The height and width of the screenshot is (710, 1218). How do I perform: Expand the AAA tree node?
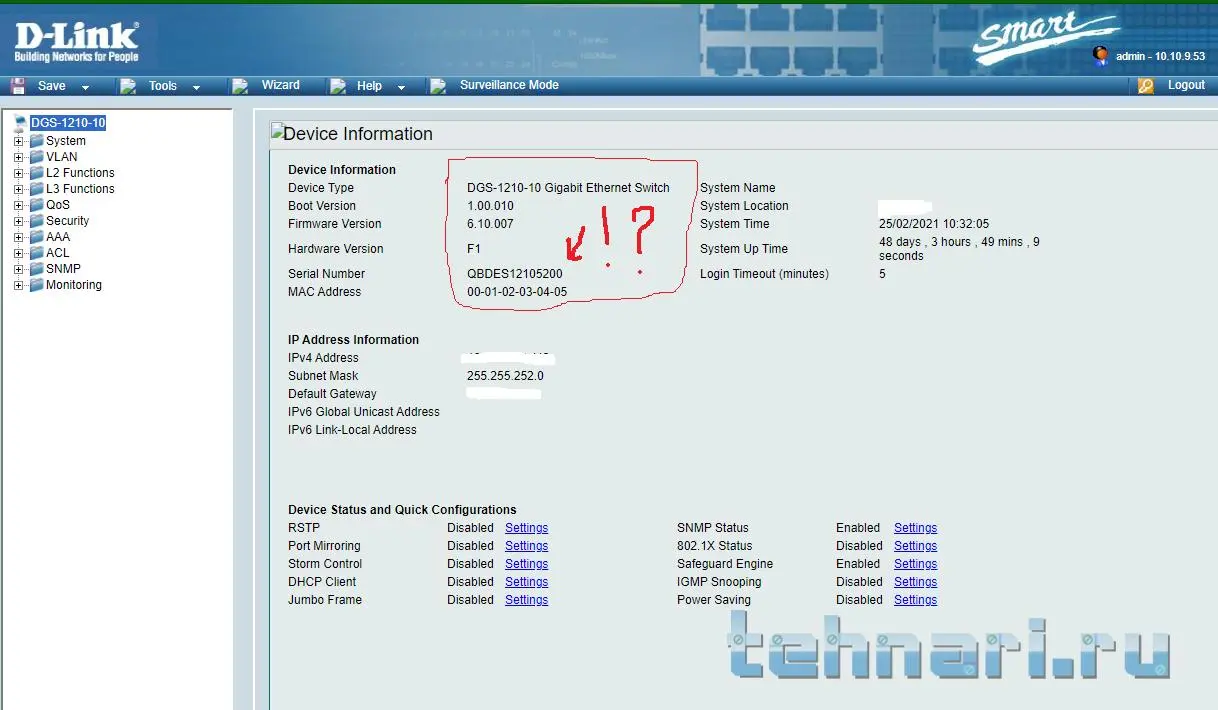coord(19,237)
